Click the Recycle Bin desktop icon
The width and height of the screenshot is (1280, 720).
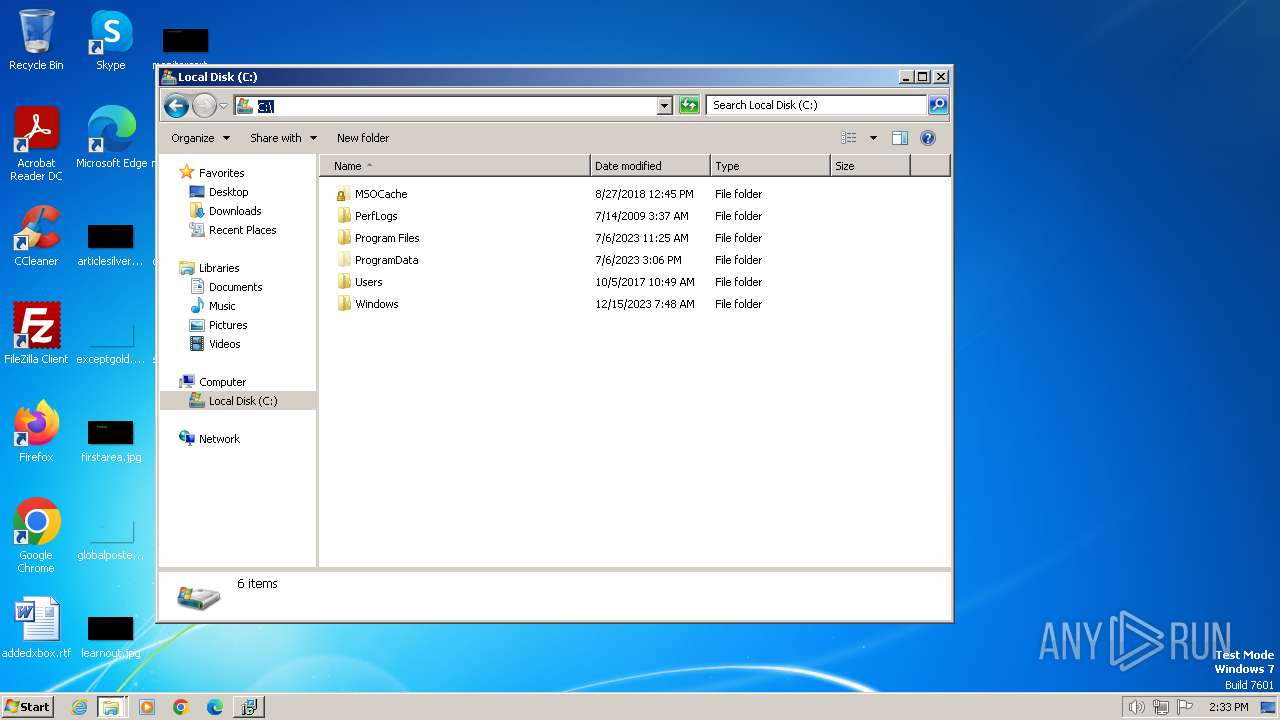click(36, 40)
